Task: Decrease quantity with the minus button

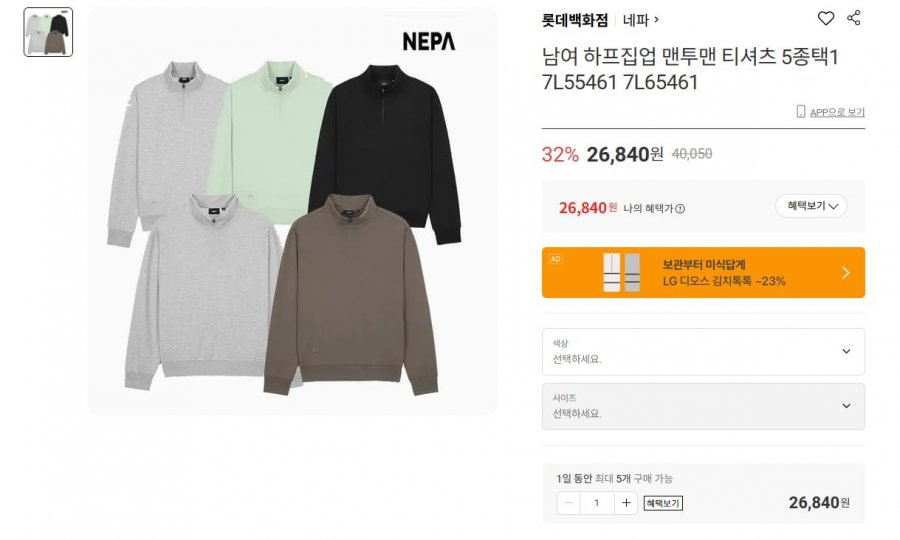Action: pos(568,503)
